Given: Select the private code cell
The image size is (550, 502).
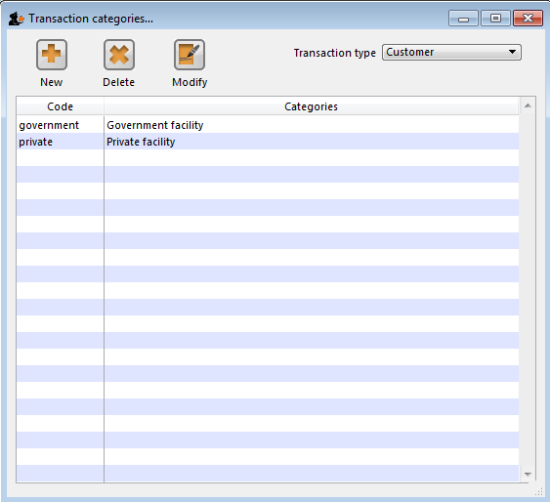Looking at the screenshot, I should (60, 142).
